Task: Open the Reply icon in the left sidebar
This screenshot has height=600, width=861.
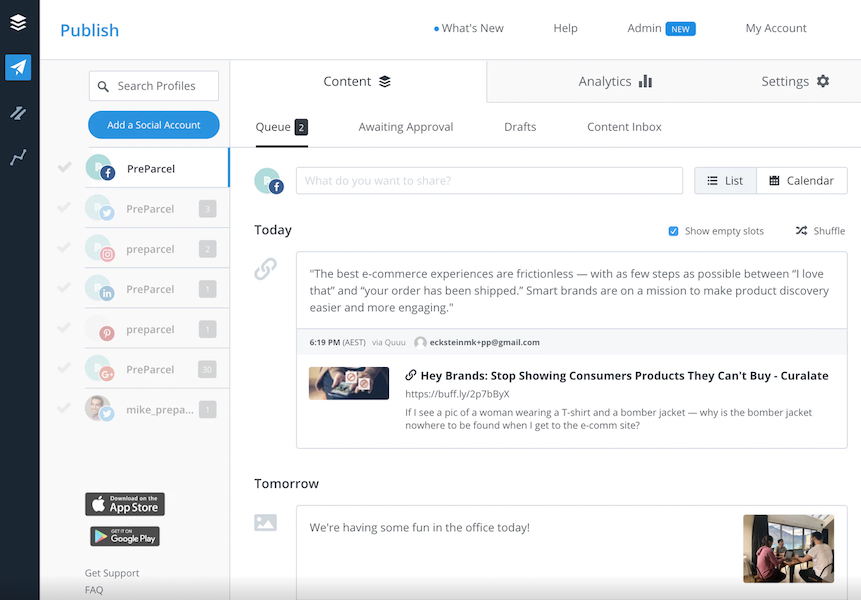Action: [18, 113]
